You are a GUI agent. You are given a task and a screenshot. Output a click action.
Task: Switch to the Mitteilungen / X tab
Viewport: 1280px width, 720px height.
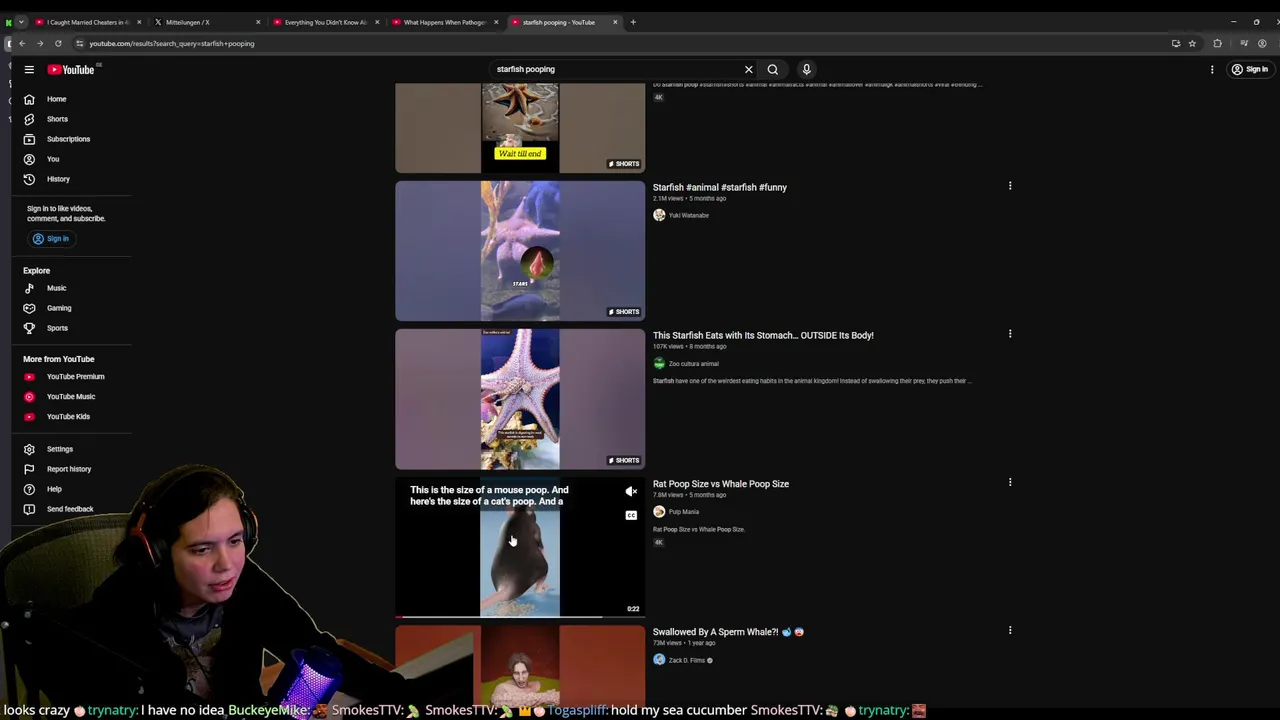205,22
